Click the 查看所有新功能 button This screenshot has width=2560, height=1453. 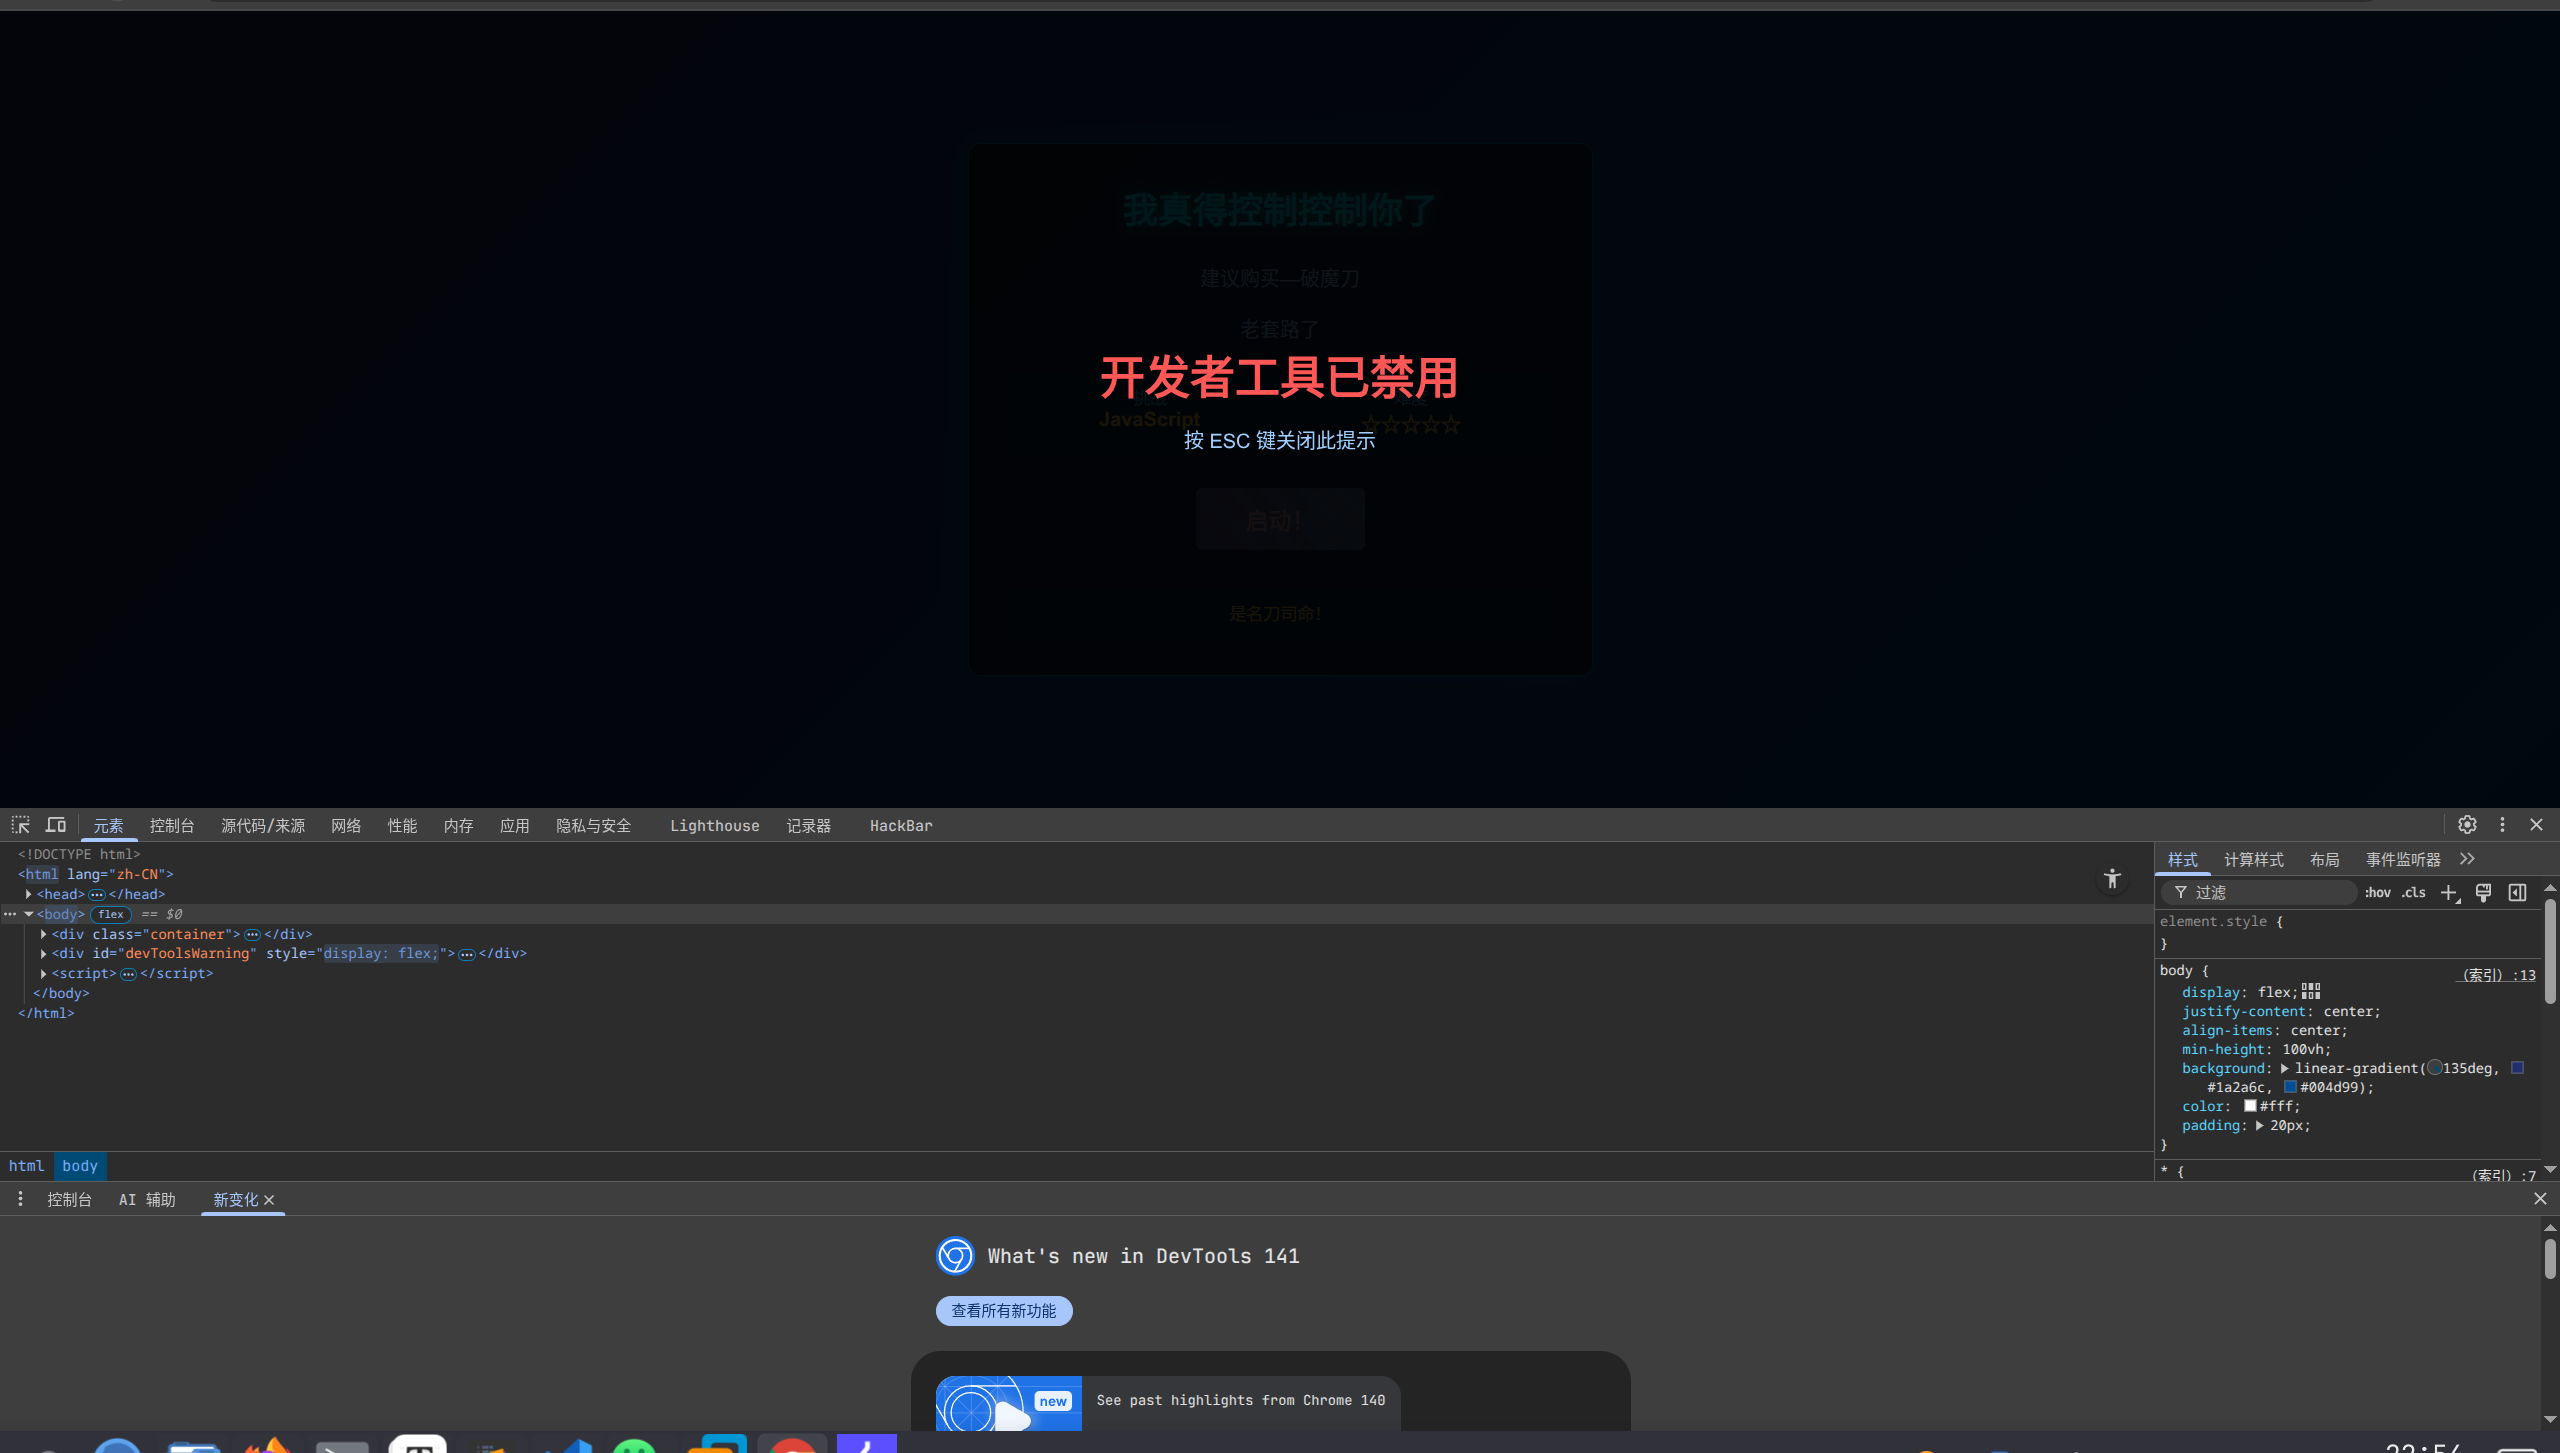point(1003,1311)
